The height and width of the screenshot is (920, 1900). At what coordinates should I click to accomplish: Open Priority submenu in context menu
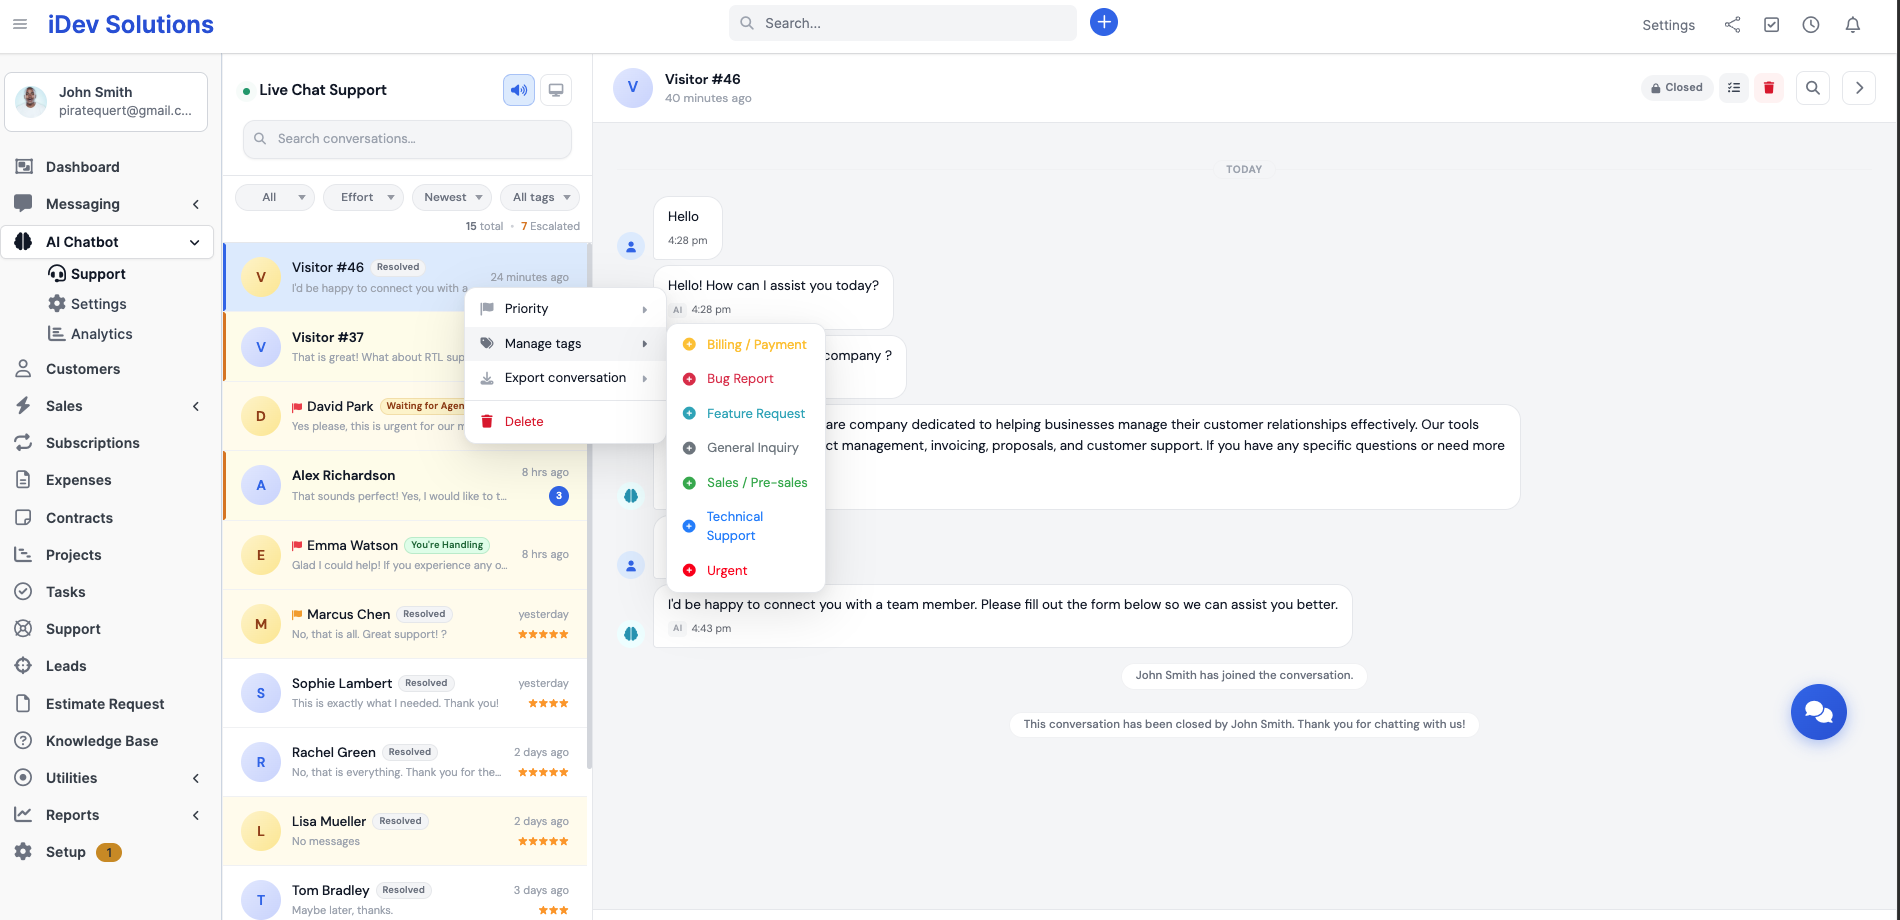[566, 309]
